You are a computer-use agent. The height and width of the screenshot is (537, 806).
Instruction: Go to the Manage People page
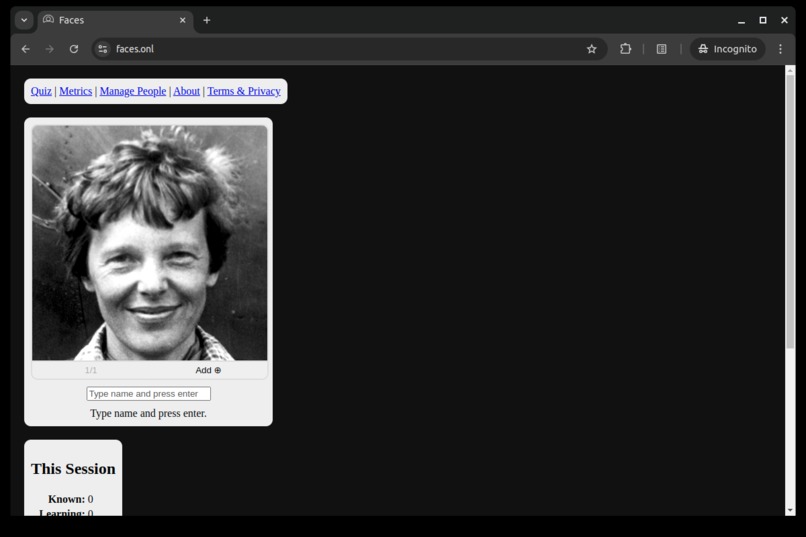(x=133, y=91)
